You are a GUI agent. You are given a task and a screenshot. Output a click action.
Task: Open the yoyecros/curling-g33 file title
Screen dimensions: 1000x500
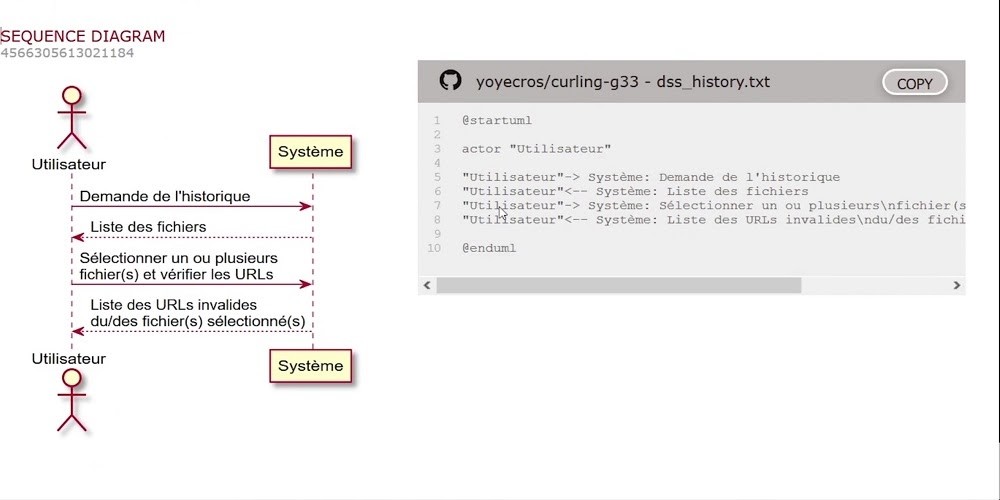[x=623, y=82]
